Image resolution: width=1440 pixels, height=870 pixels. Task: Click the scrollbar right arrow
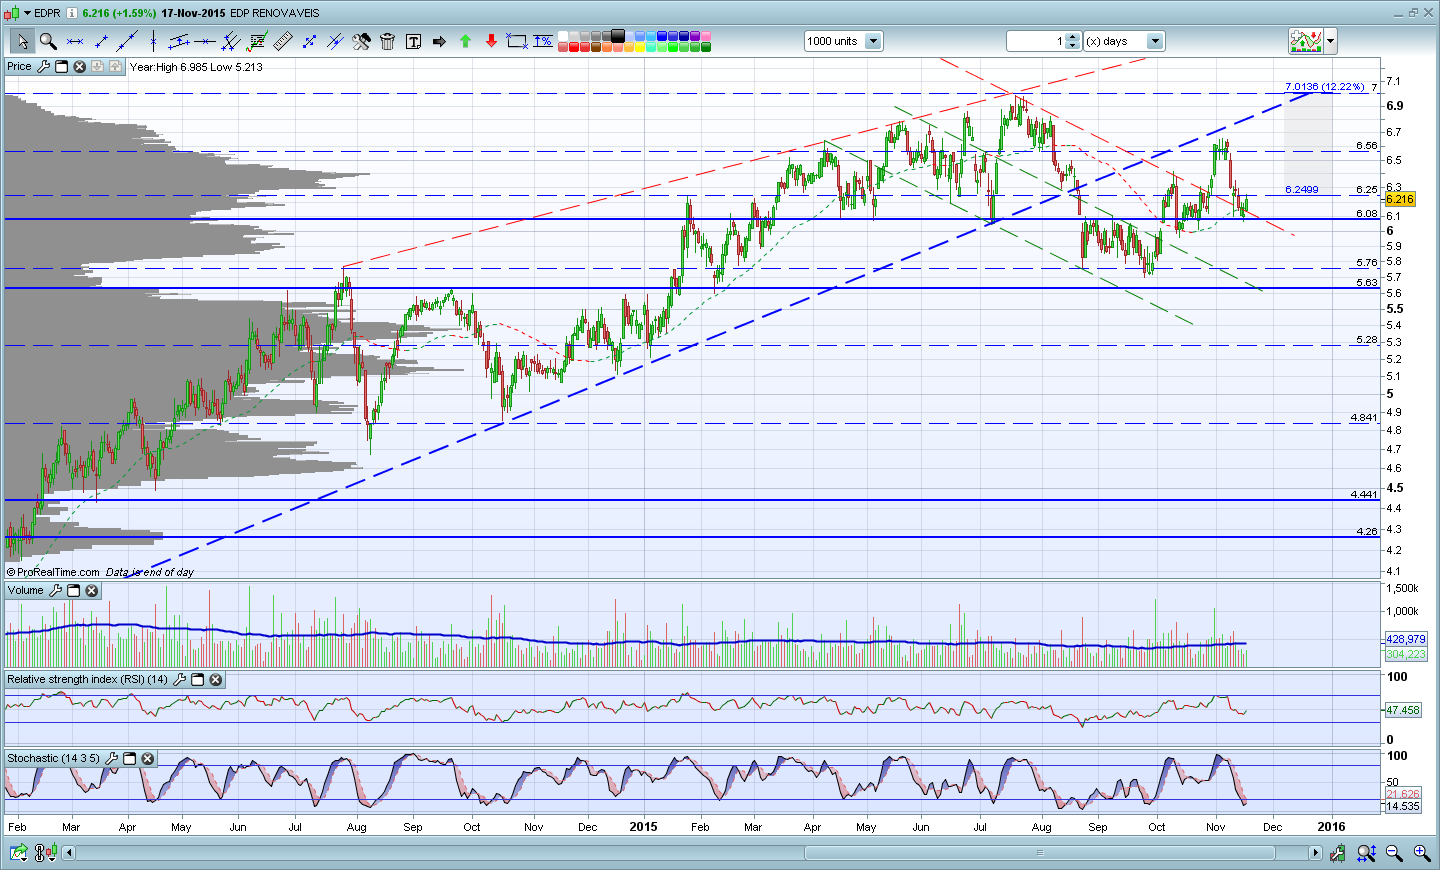pyautogui.click(x=1316, y=853)
